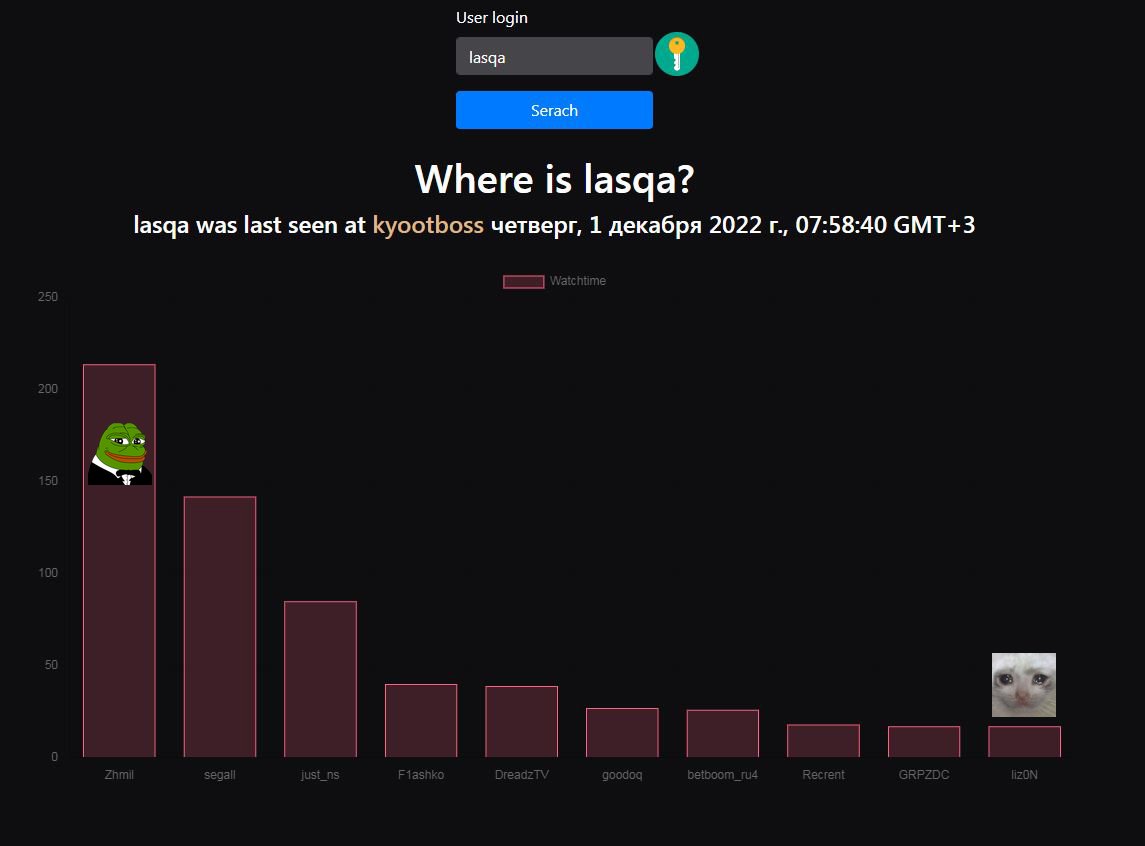
Task: Click the goodoq watchtime bar
Action: [x=622, y=732]
